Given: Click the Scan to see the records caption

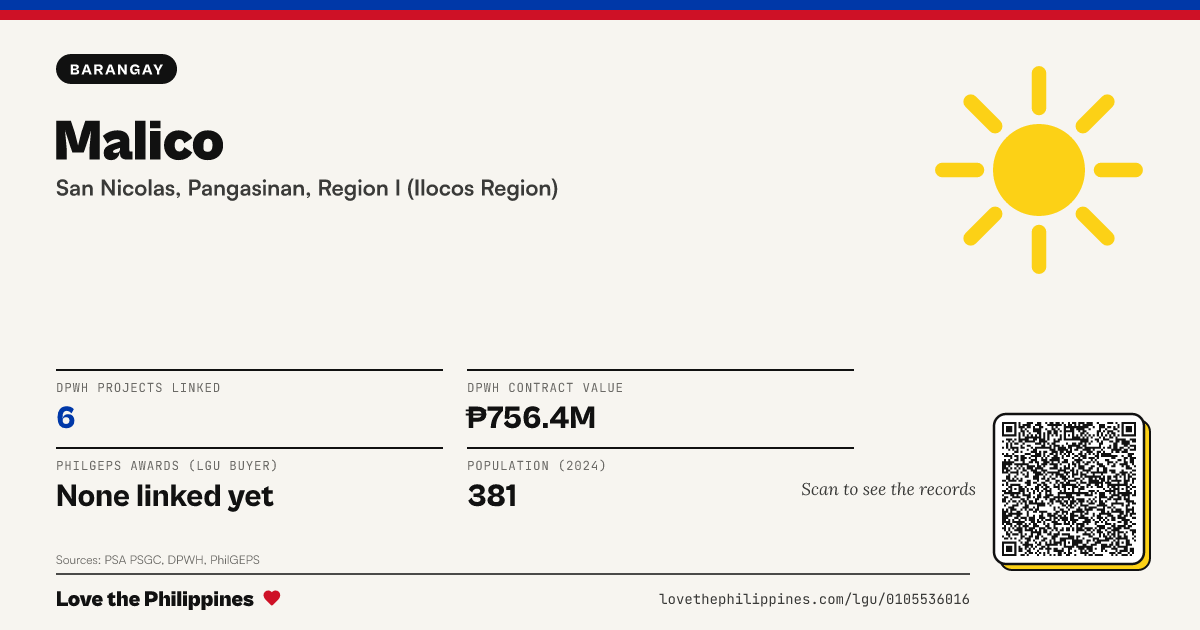Looking at the screenshot, I should tap(888, 489).
